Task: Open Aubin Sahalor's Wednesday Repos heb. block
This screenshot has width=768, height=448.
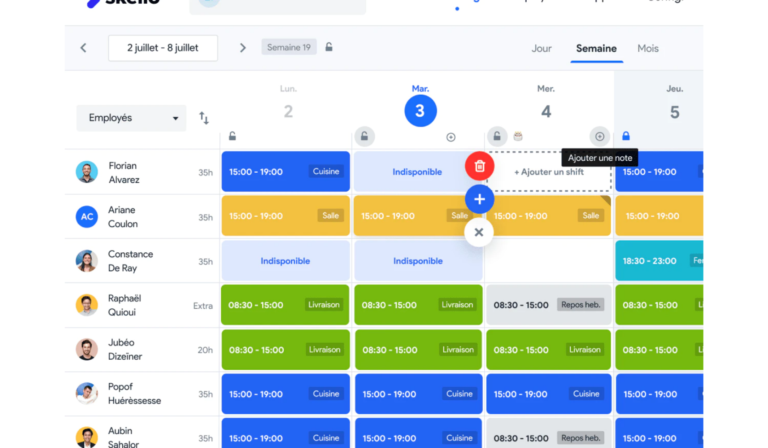Action: (549, 433)
